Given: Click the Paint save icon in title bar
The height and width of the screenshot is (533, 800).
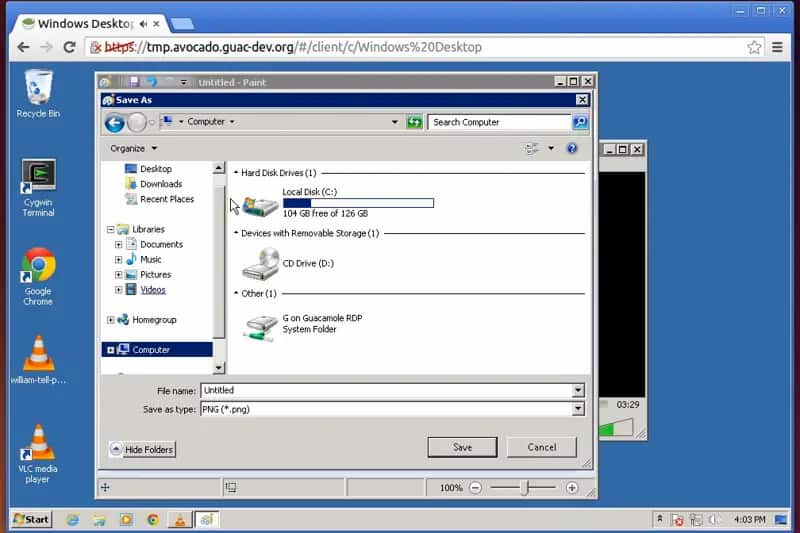Looking at the screenshot, I should (x=134, y=82).
